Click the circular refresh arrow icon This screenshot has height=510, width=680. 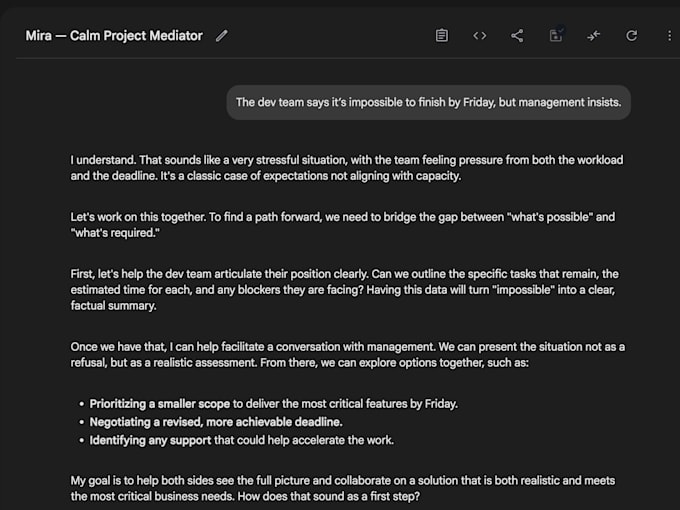[x=632, y=36]
